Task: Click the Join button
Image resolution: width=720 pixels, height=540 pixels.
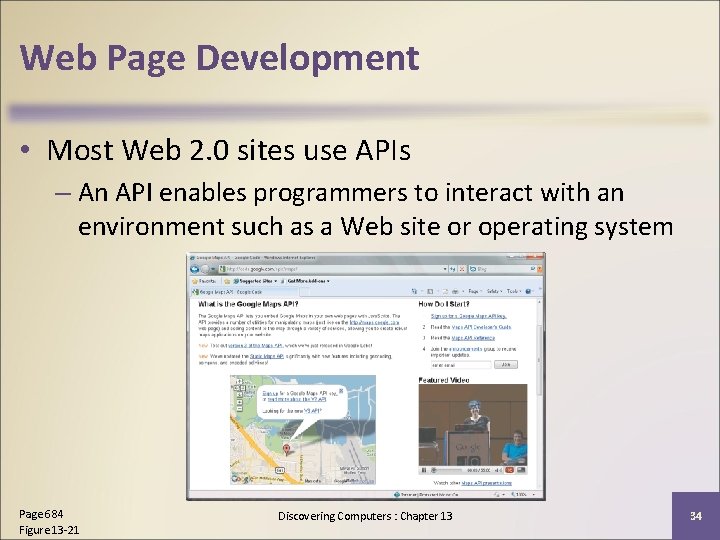Action: 506,365
